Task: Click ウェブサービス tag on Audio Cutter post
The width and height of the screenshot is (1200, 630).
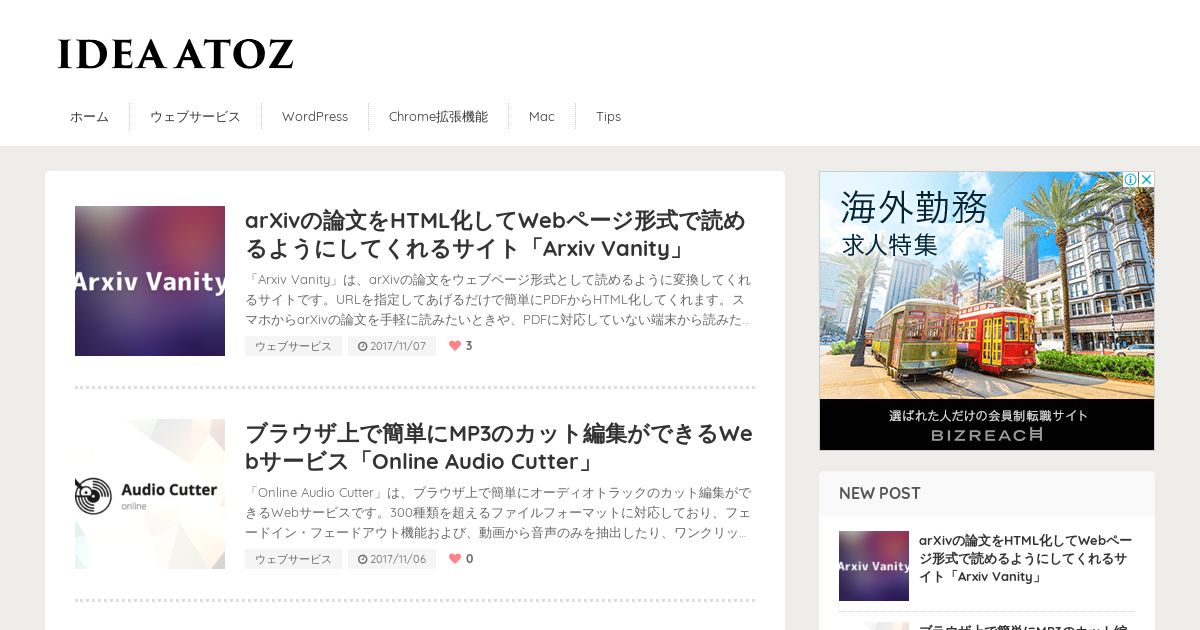Action: 293,559
